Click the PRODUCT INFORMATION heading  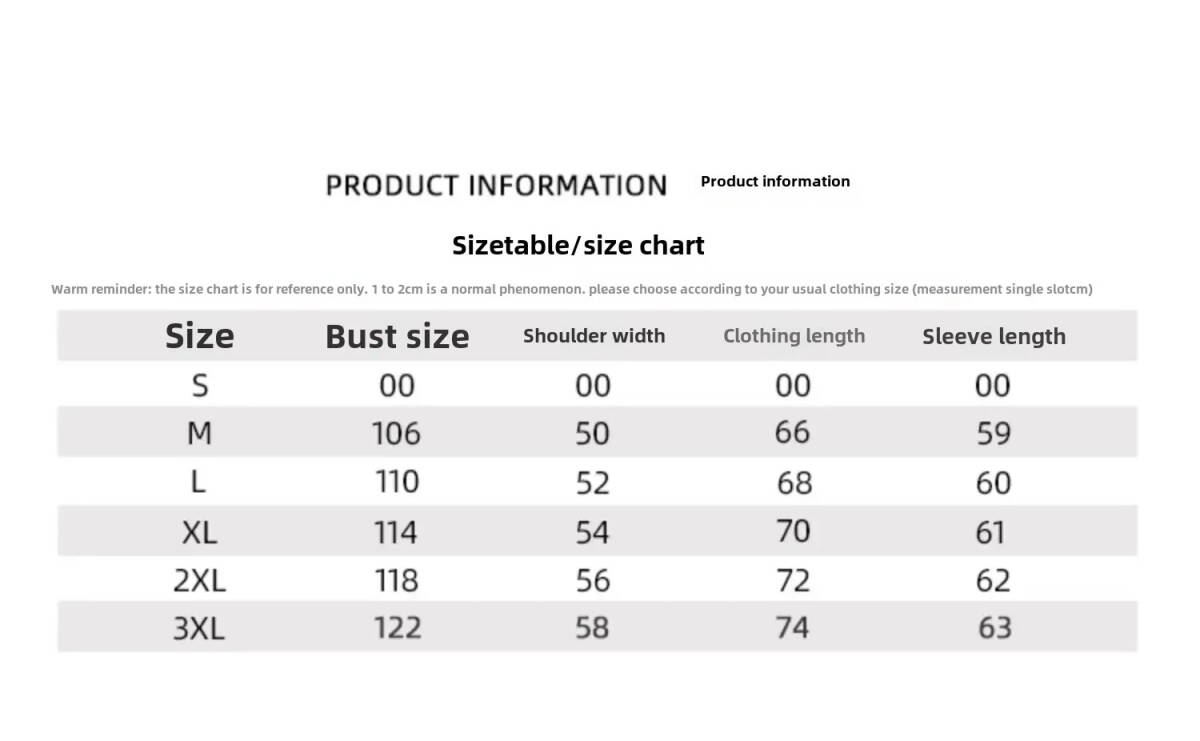click(496, 185)
